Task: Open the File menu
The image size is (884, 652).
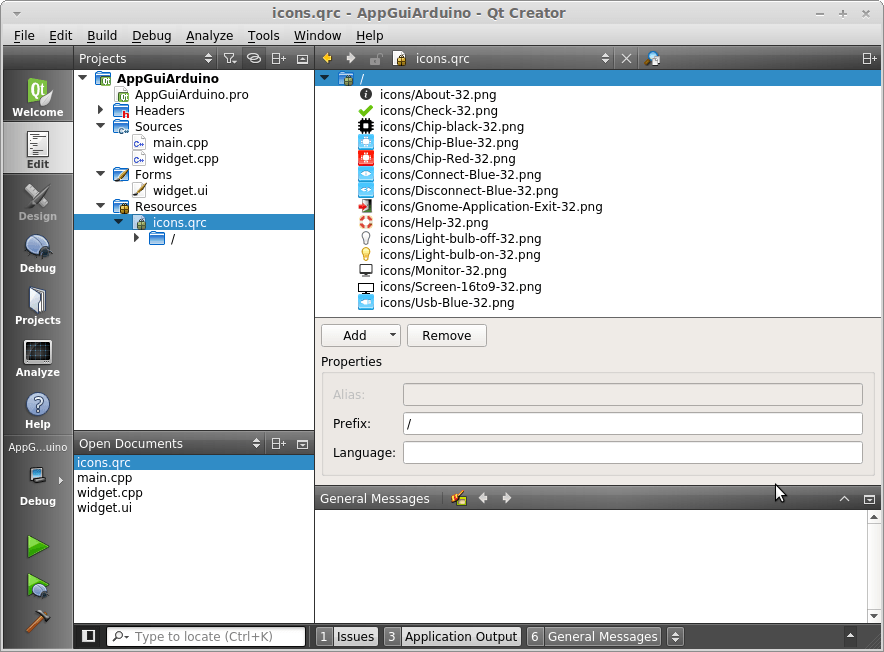Action: [x=24, y=36]
